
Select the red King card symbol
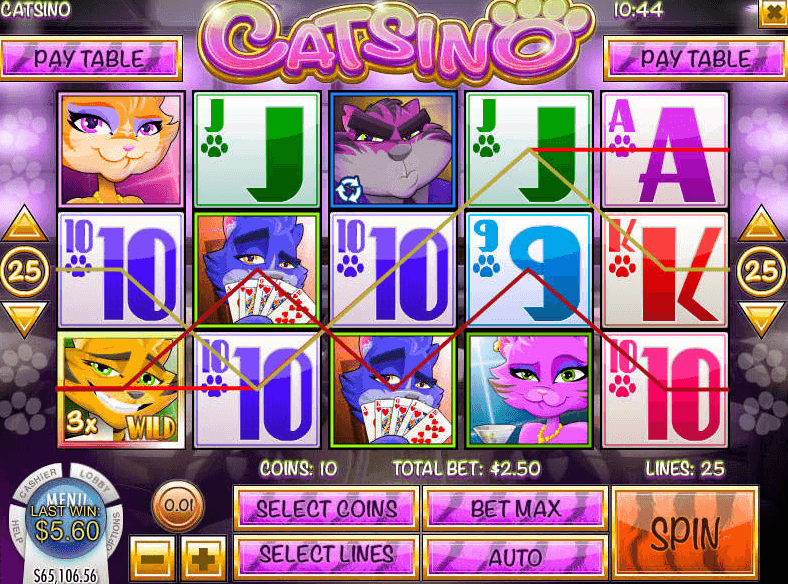pos(665,270)
